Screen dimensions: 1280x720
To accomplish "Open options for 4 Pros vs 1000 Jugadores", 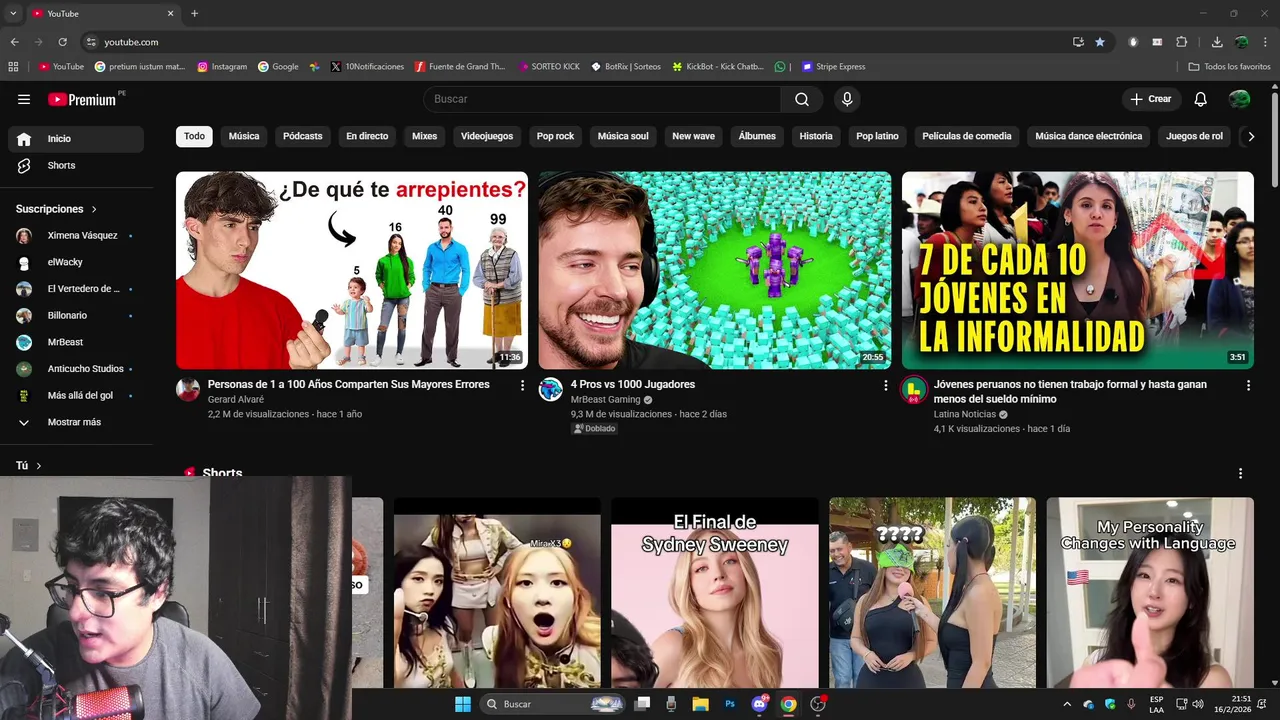I will pyautogui.click(x=885, y=385).
